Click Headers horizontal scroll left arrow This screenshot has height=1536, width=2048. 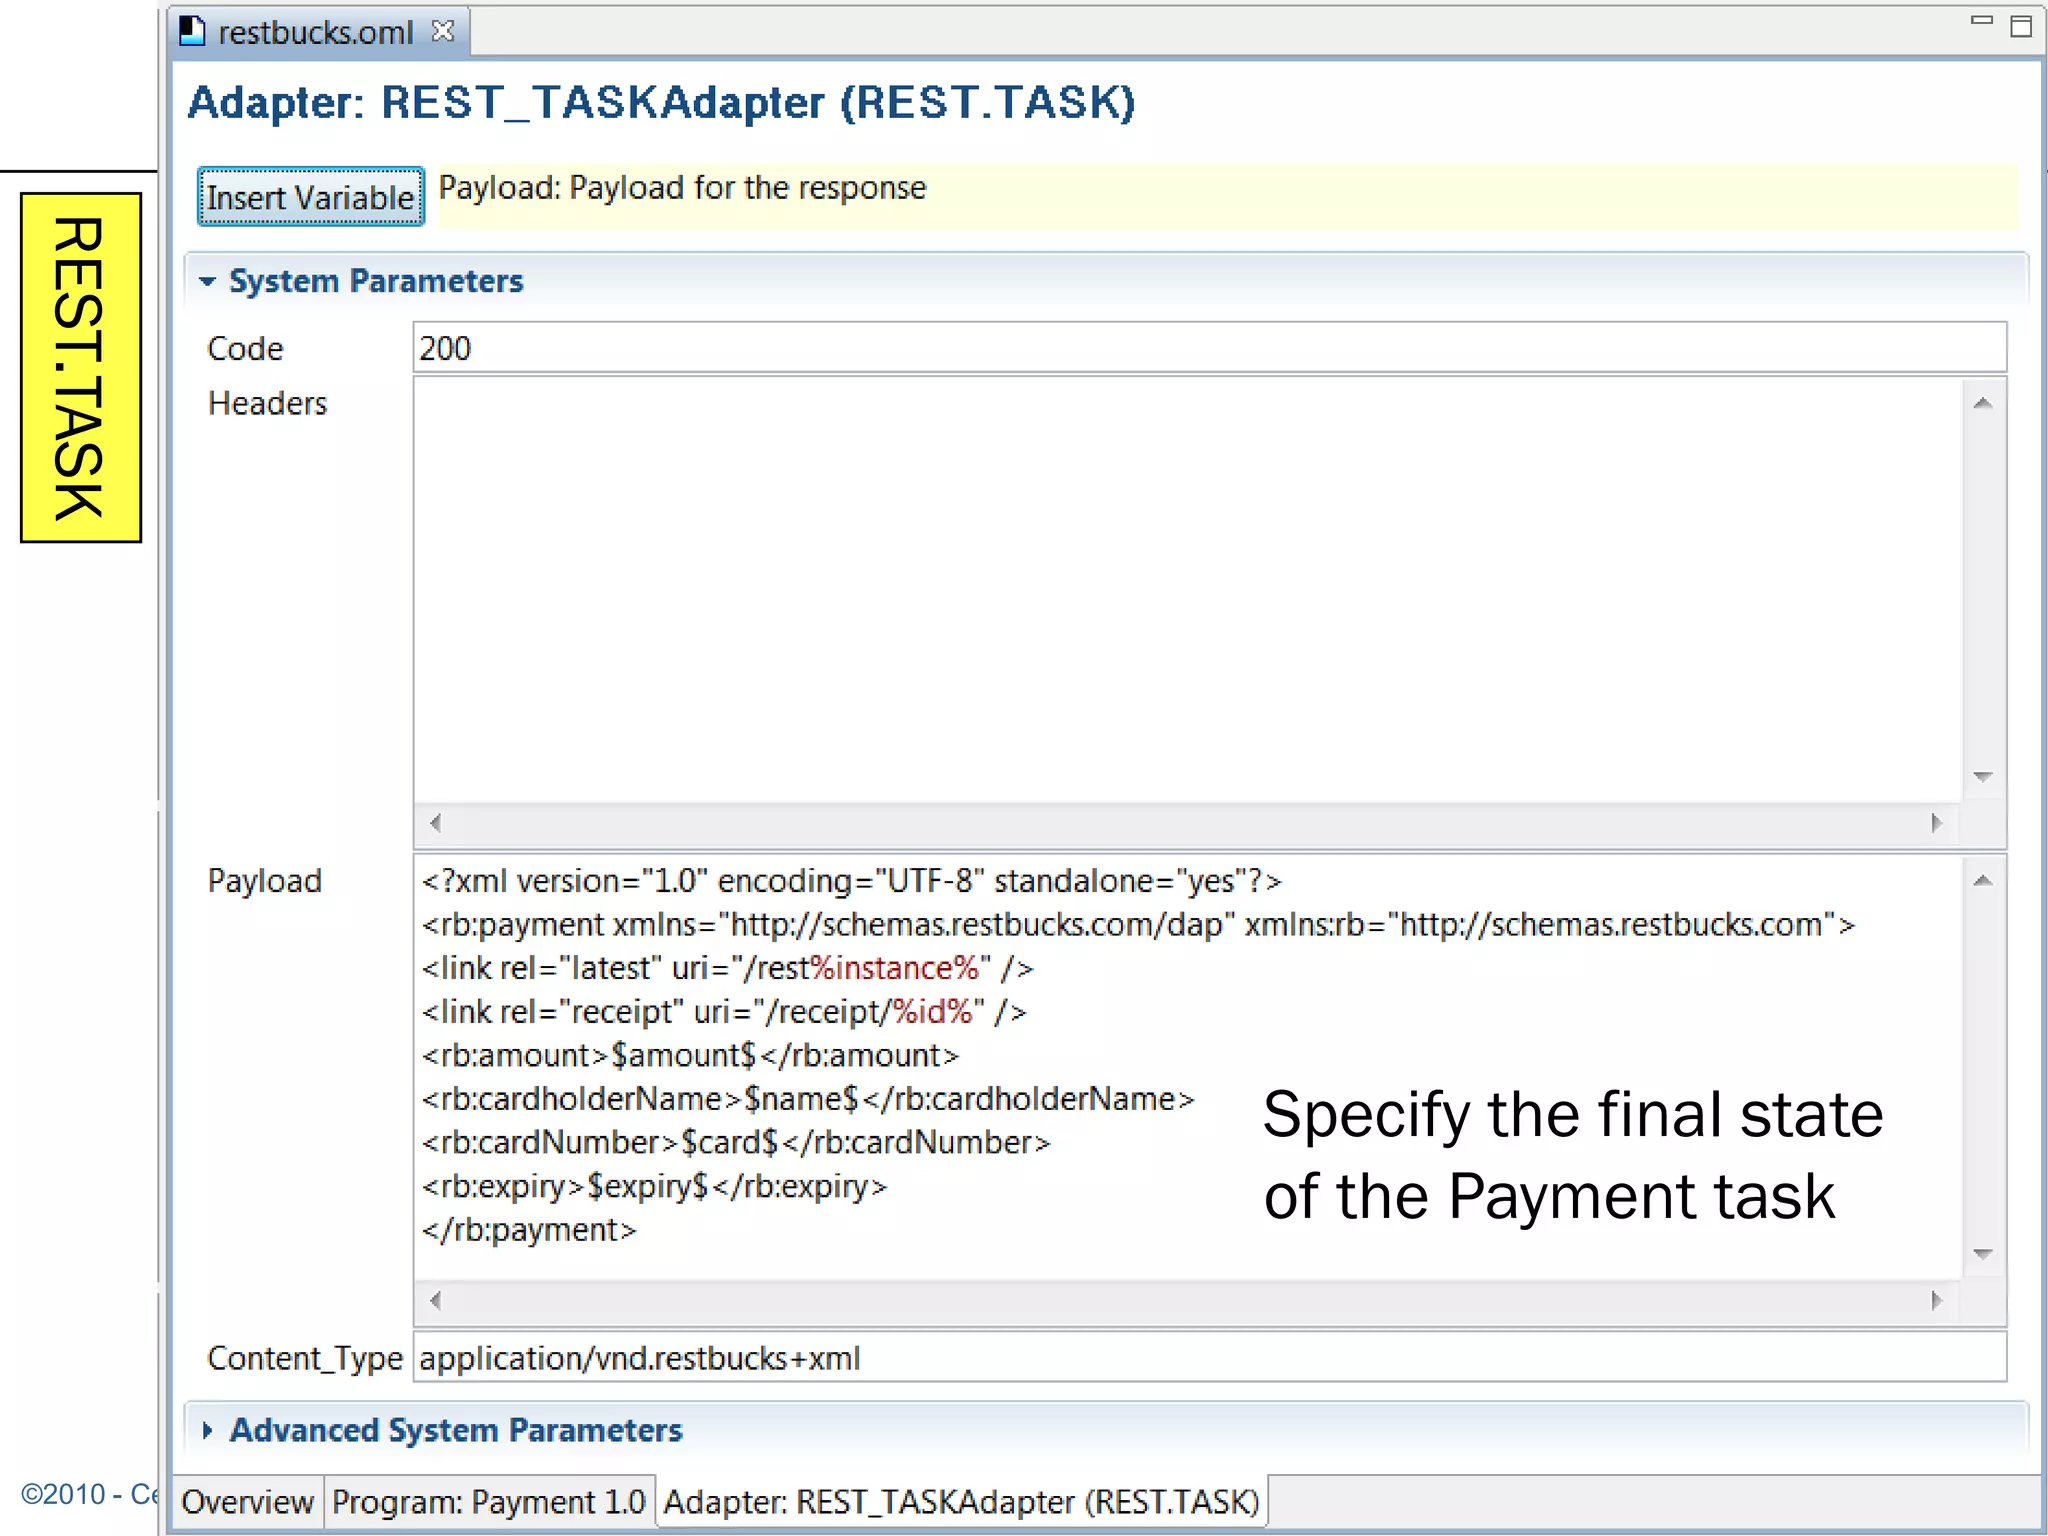tap(435, 823)
